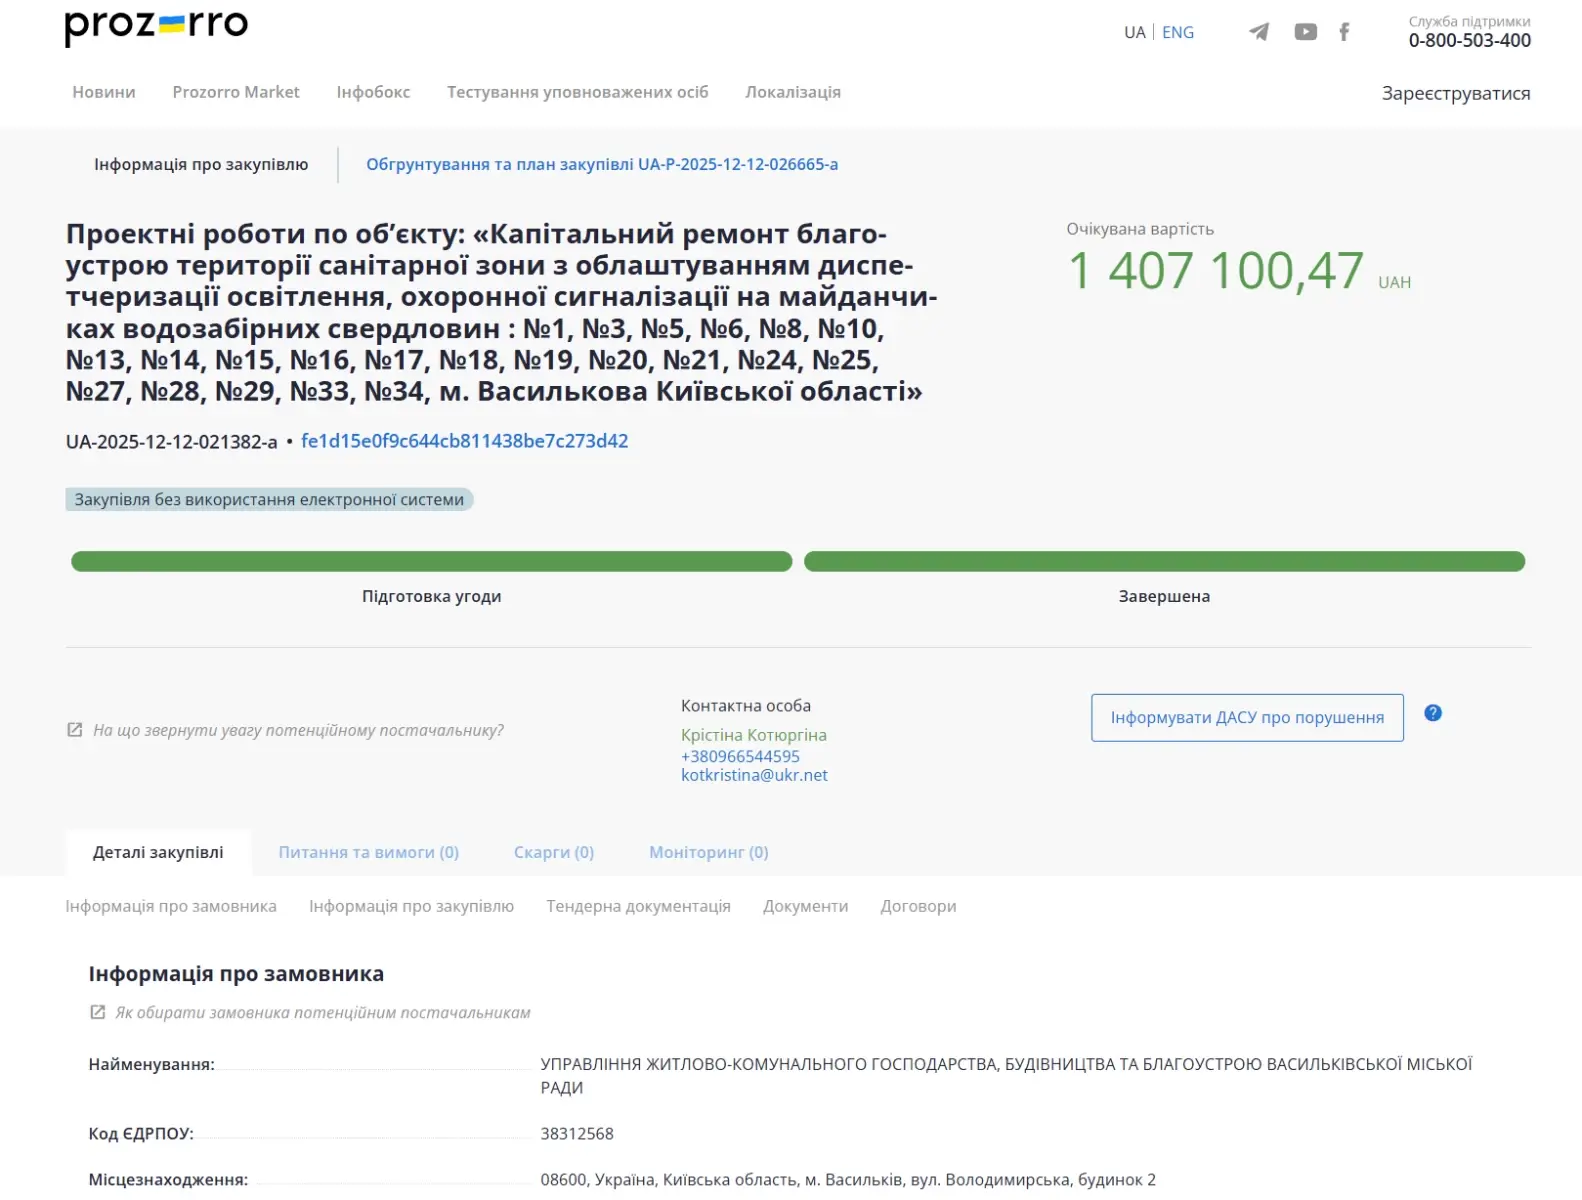Click the support phone 0-800-503-400
1582x1200 pixels.
pyautogui.click(x=1469, y=40)
